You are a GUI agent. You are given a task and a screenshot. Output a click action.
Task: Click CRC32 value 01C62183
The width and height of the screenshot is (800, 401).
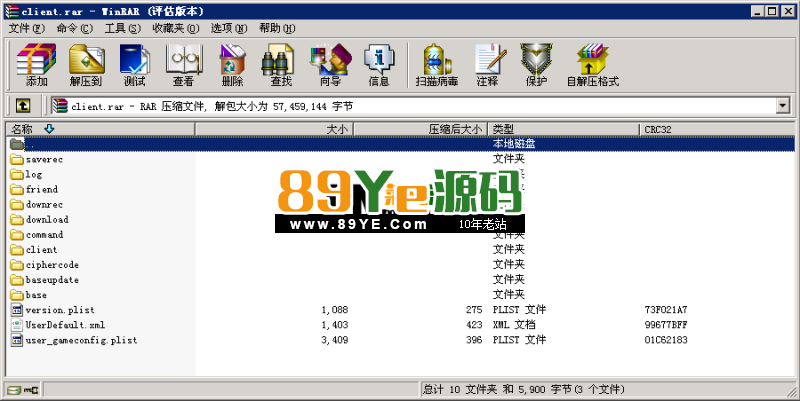point(666,340)
